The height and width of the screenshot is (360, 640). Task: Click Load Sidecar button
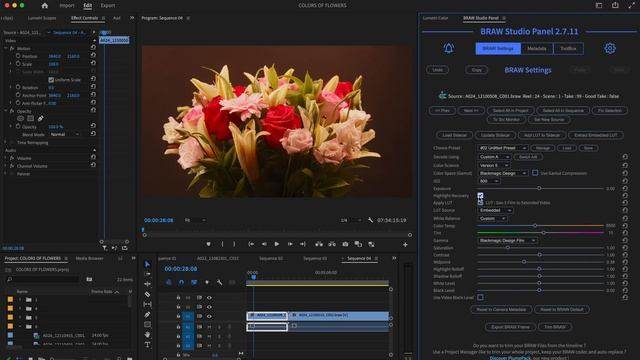(454, 135)
